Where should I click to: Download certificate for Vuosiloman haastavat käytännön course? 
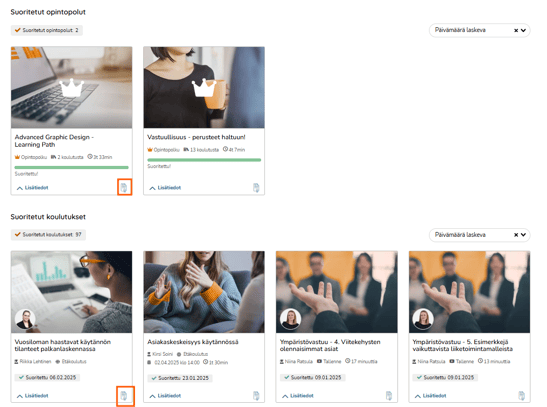coord(124,395)
